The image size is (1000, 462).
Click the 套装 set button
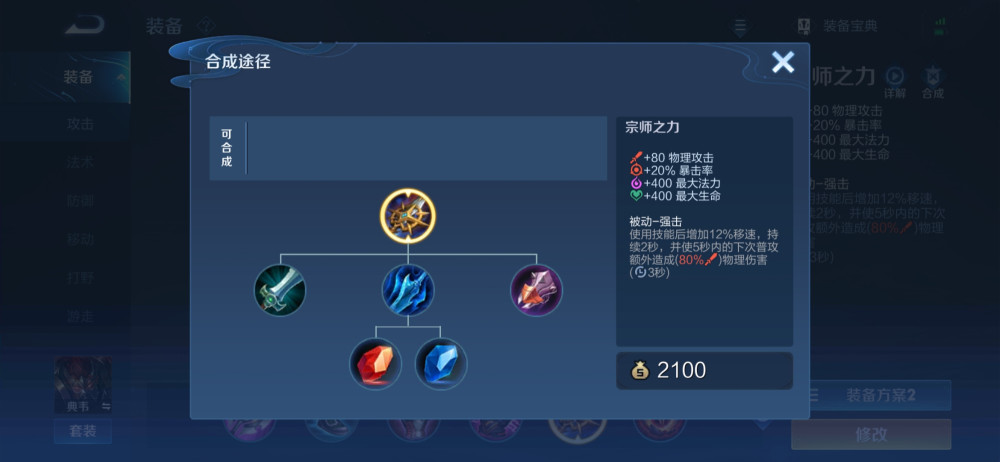(x=83, y=431)
